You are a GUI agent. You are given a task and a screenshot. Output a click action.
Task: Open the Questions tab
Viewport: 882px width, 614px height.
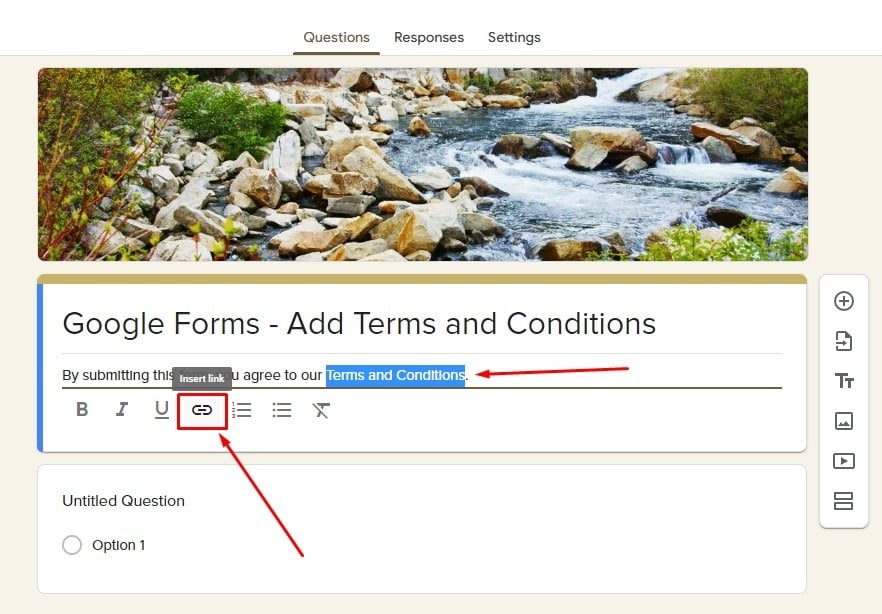pos(336,37)
